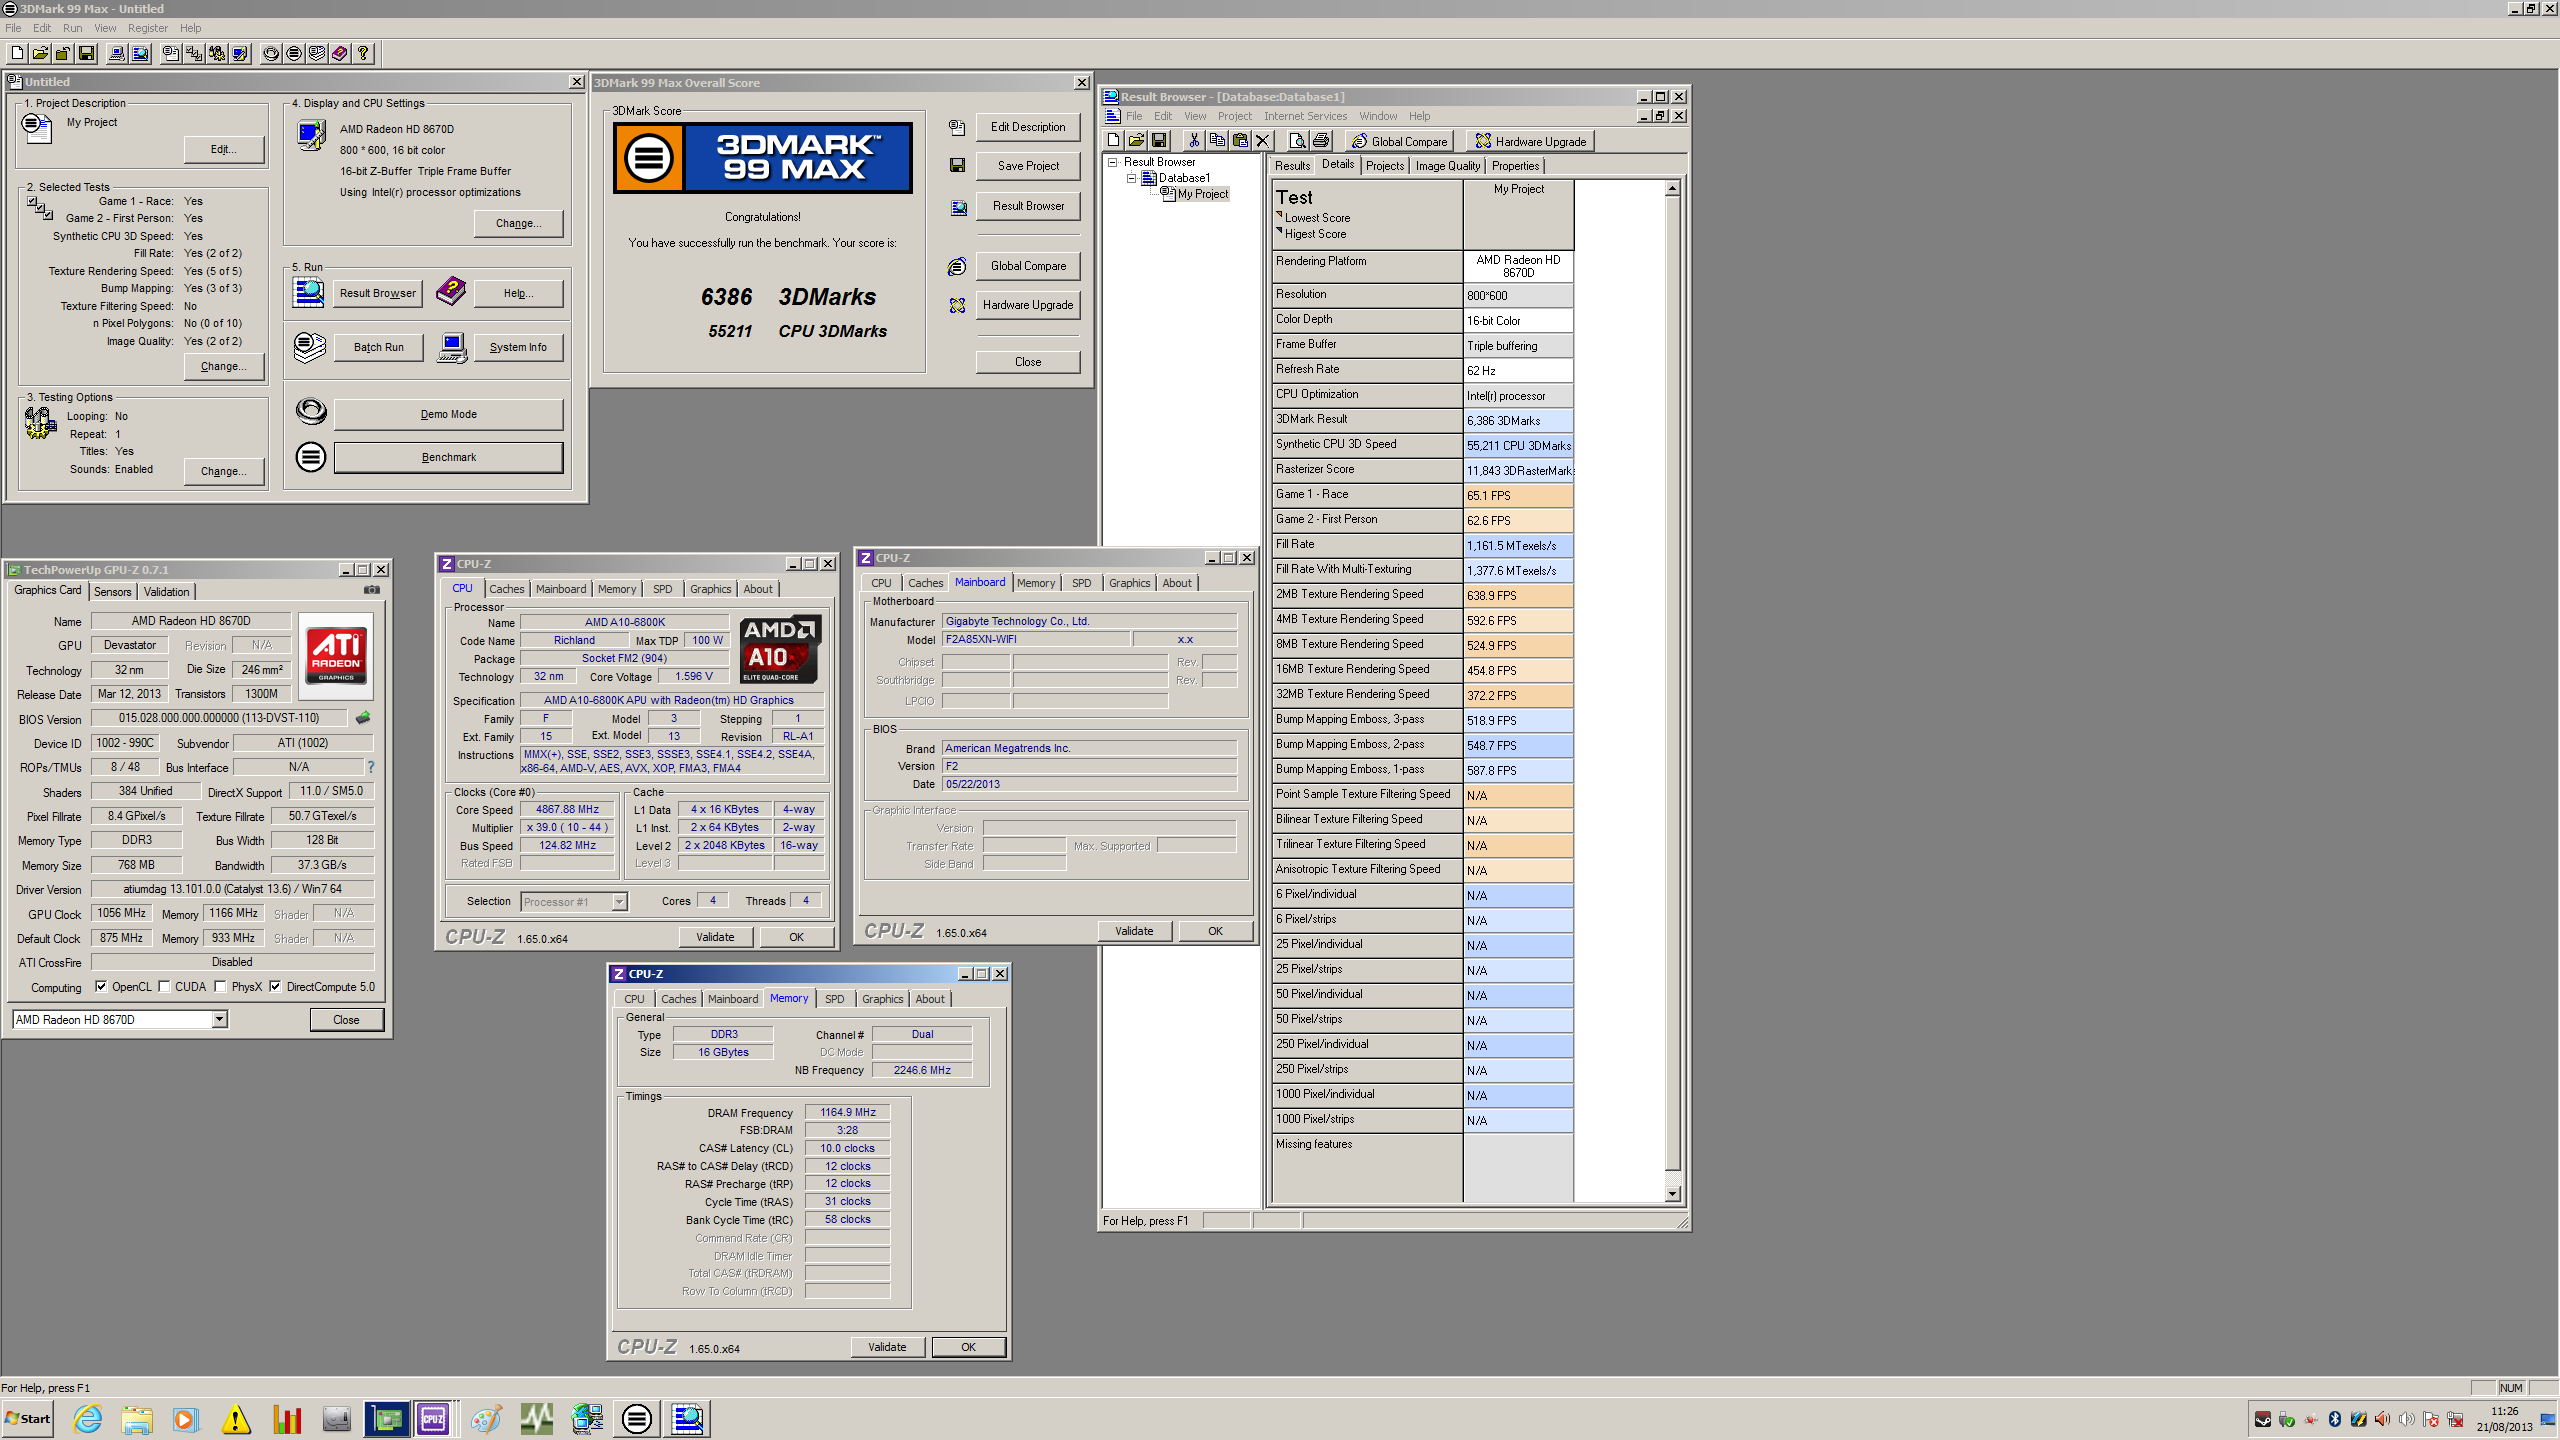This screenshot has width=2560, height=1440.
Task: Click the System Info computer toolbar icon
Action: tap(117, 53)
